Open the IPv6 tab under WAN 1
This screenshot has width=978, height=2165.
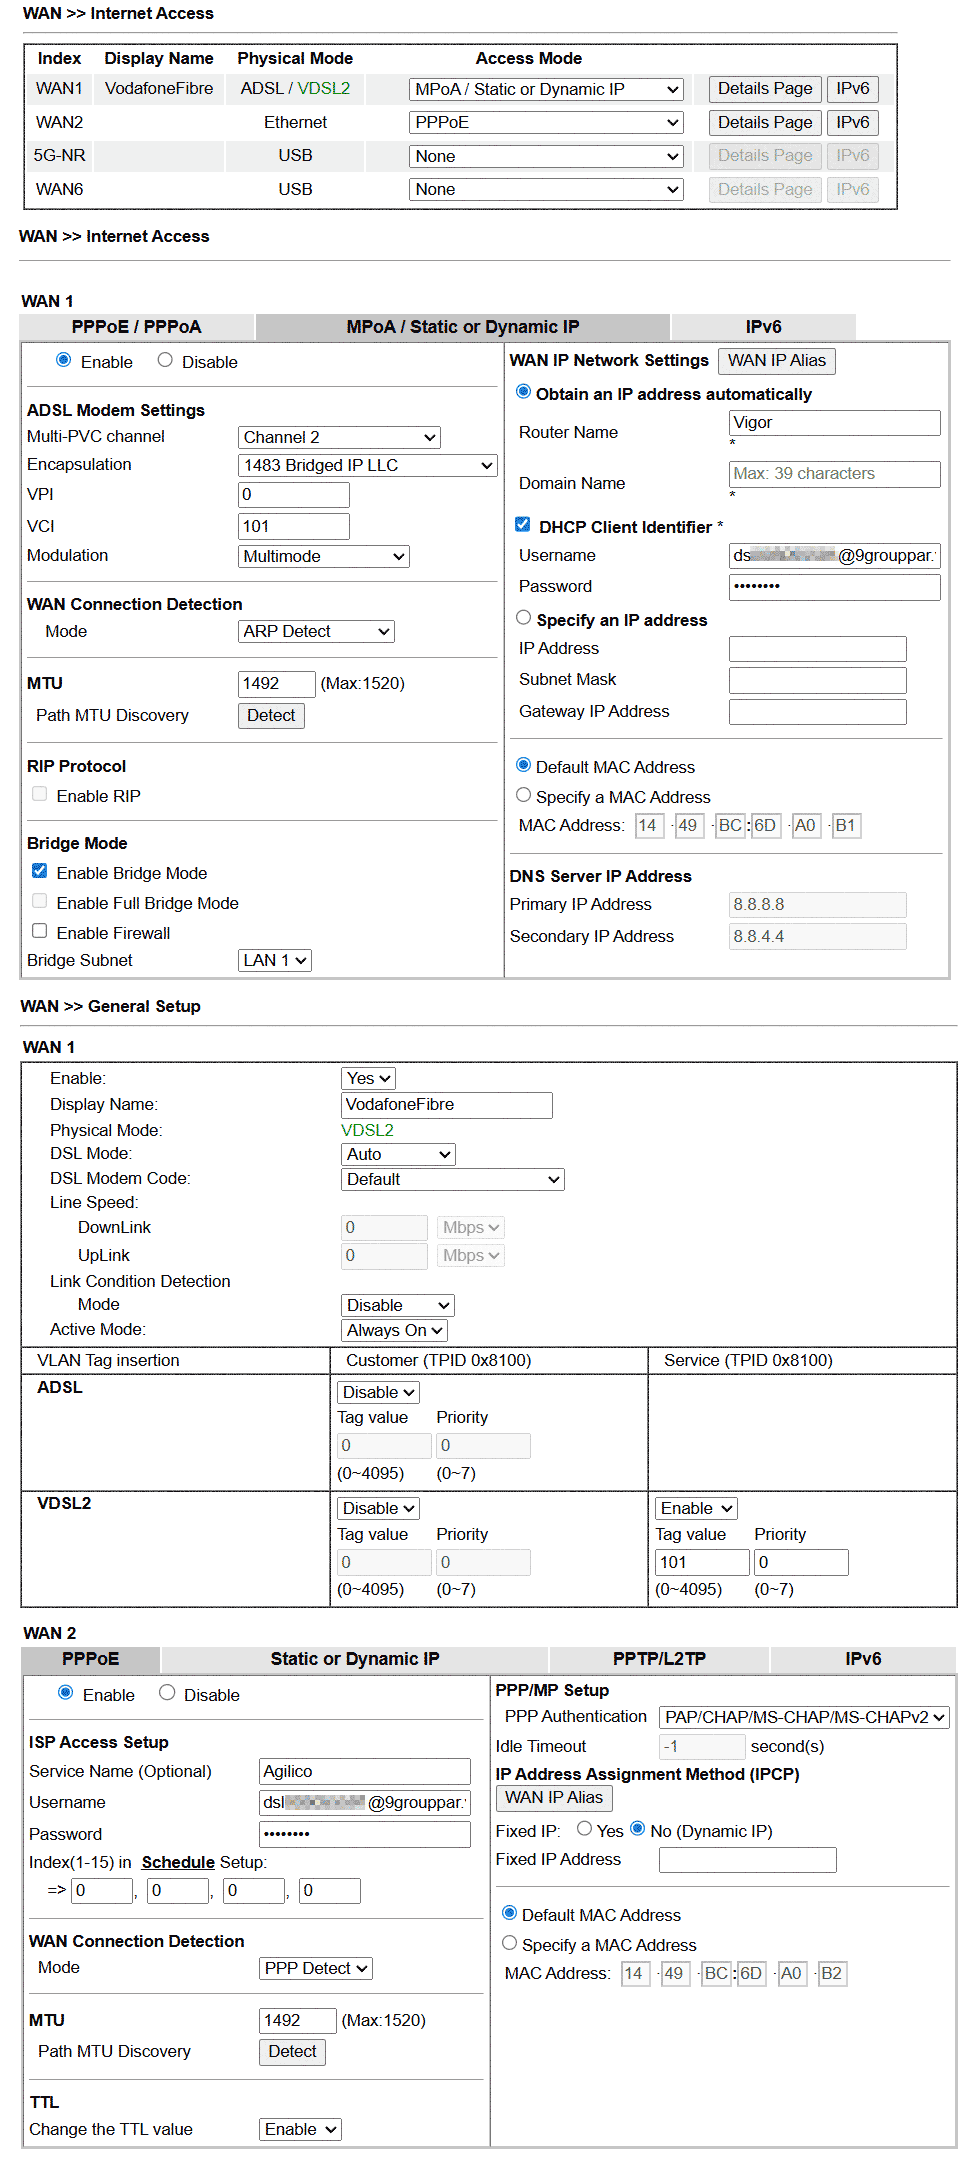tap(764, 327)
